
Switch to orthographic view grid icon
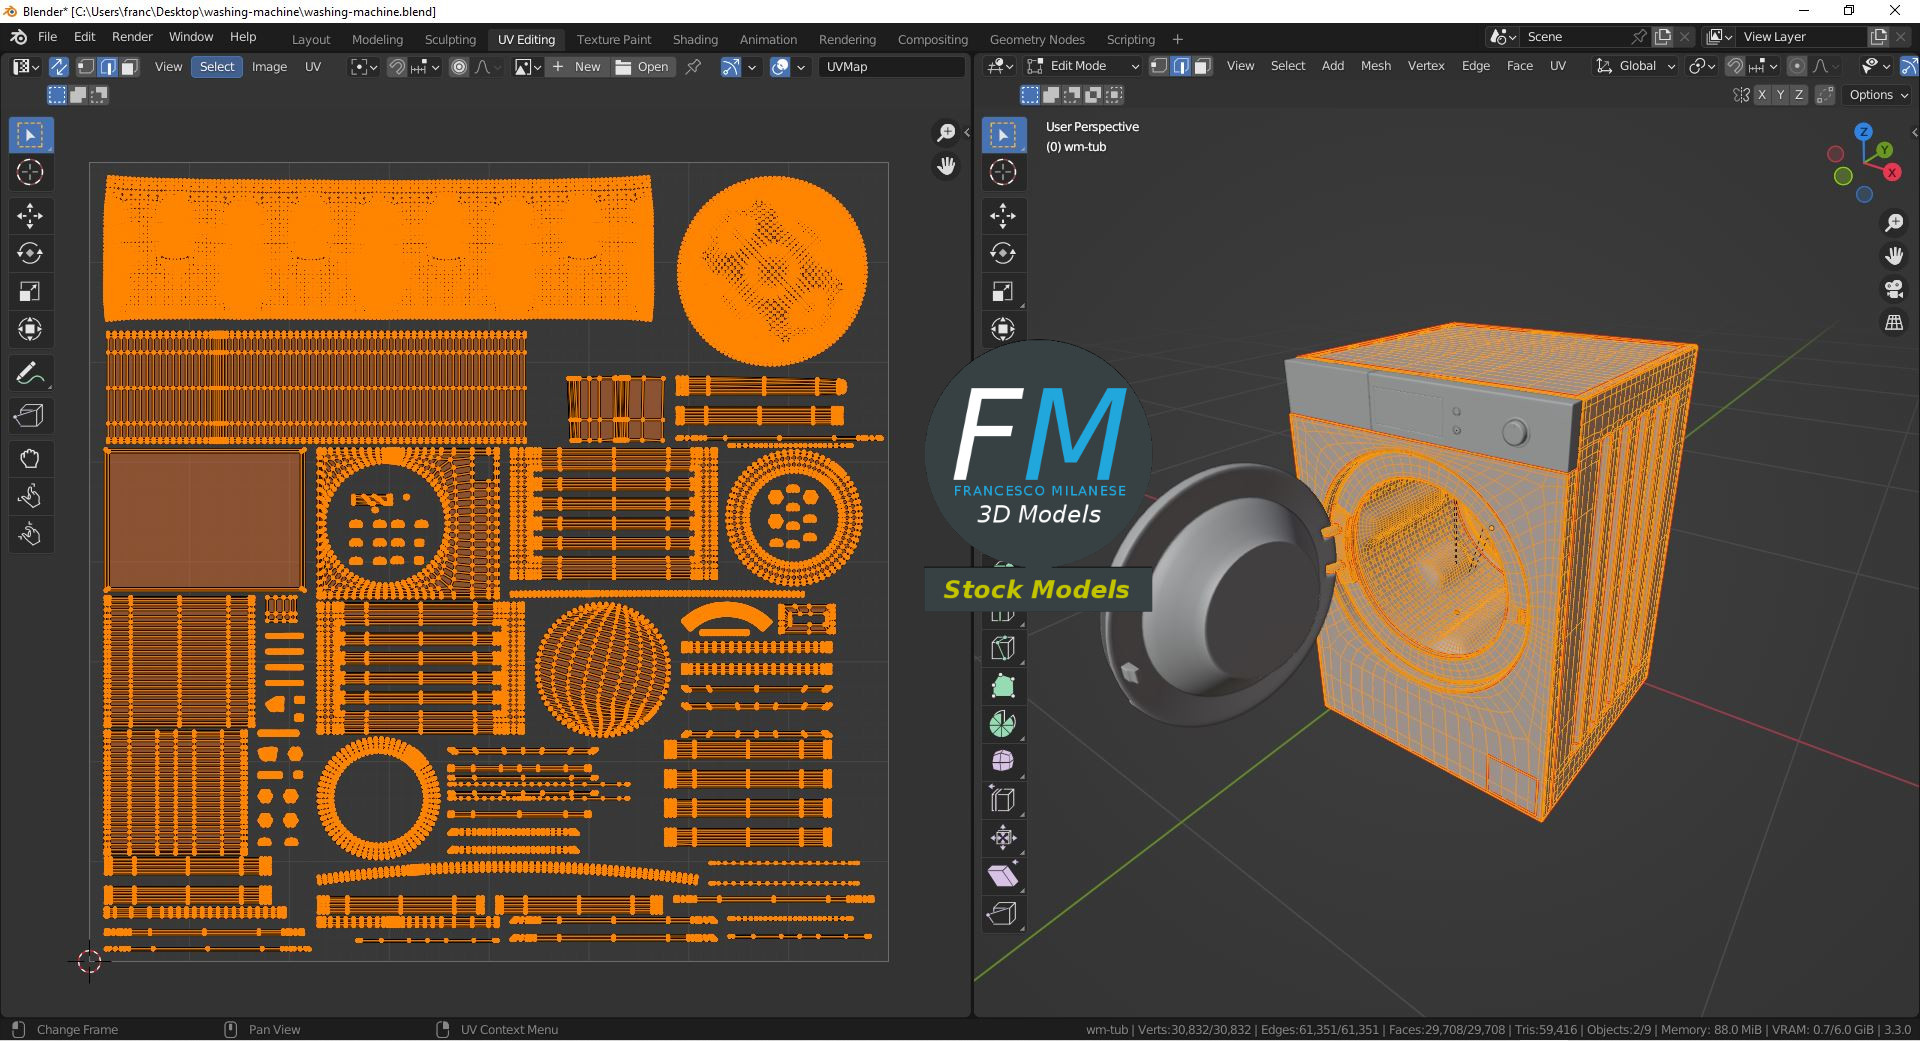[x=1894, y=323]
